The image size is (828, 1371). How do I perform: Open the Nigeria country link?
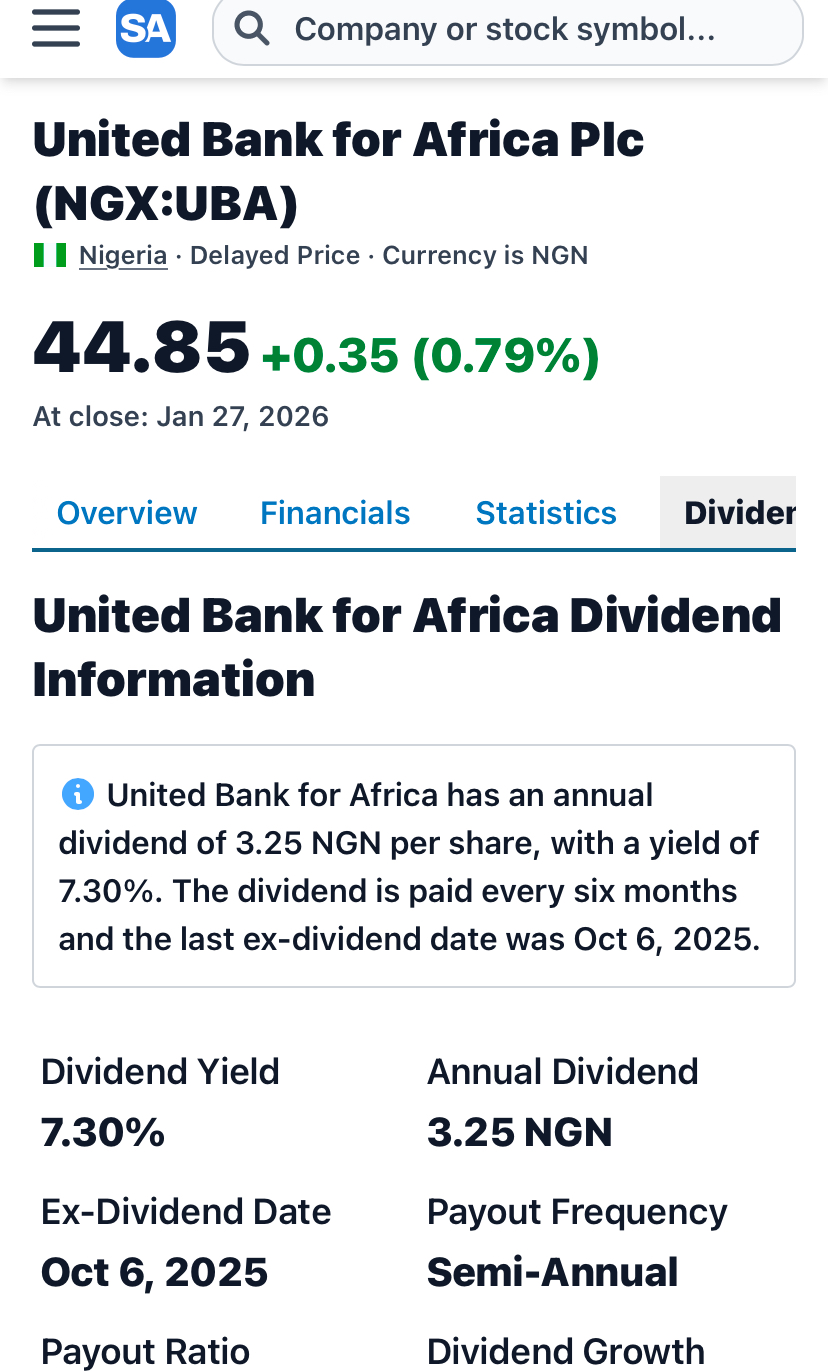tap(123, 255)
